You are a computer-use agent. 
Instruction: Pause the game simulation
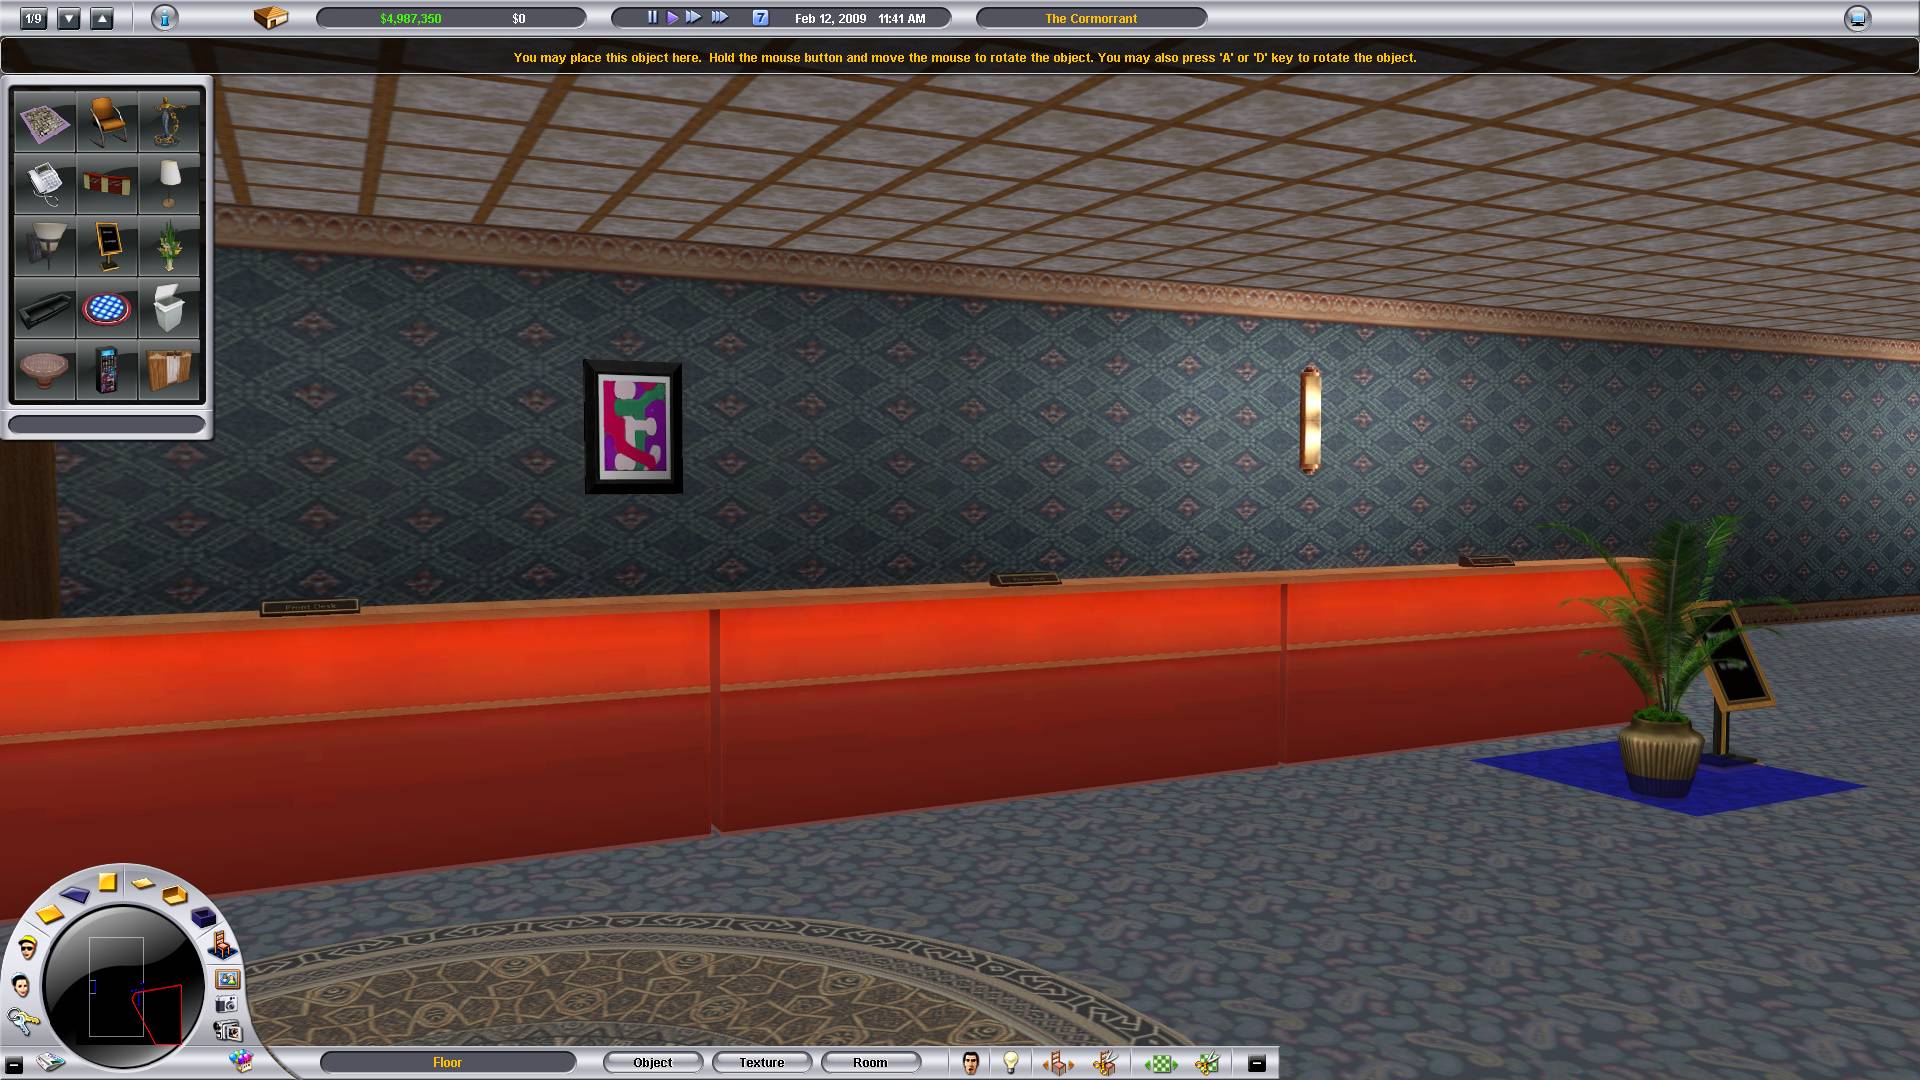coord(652,18)
